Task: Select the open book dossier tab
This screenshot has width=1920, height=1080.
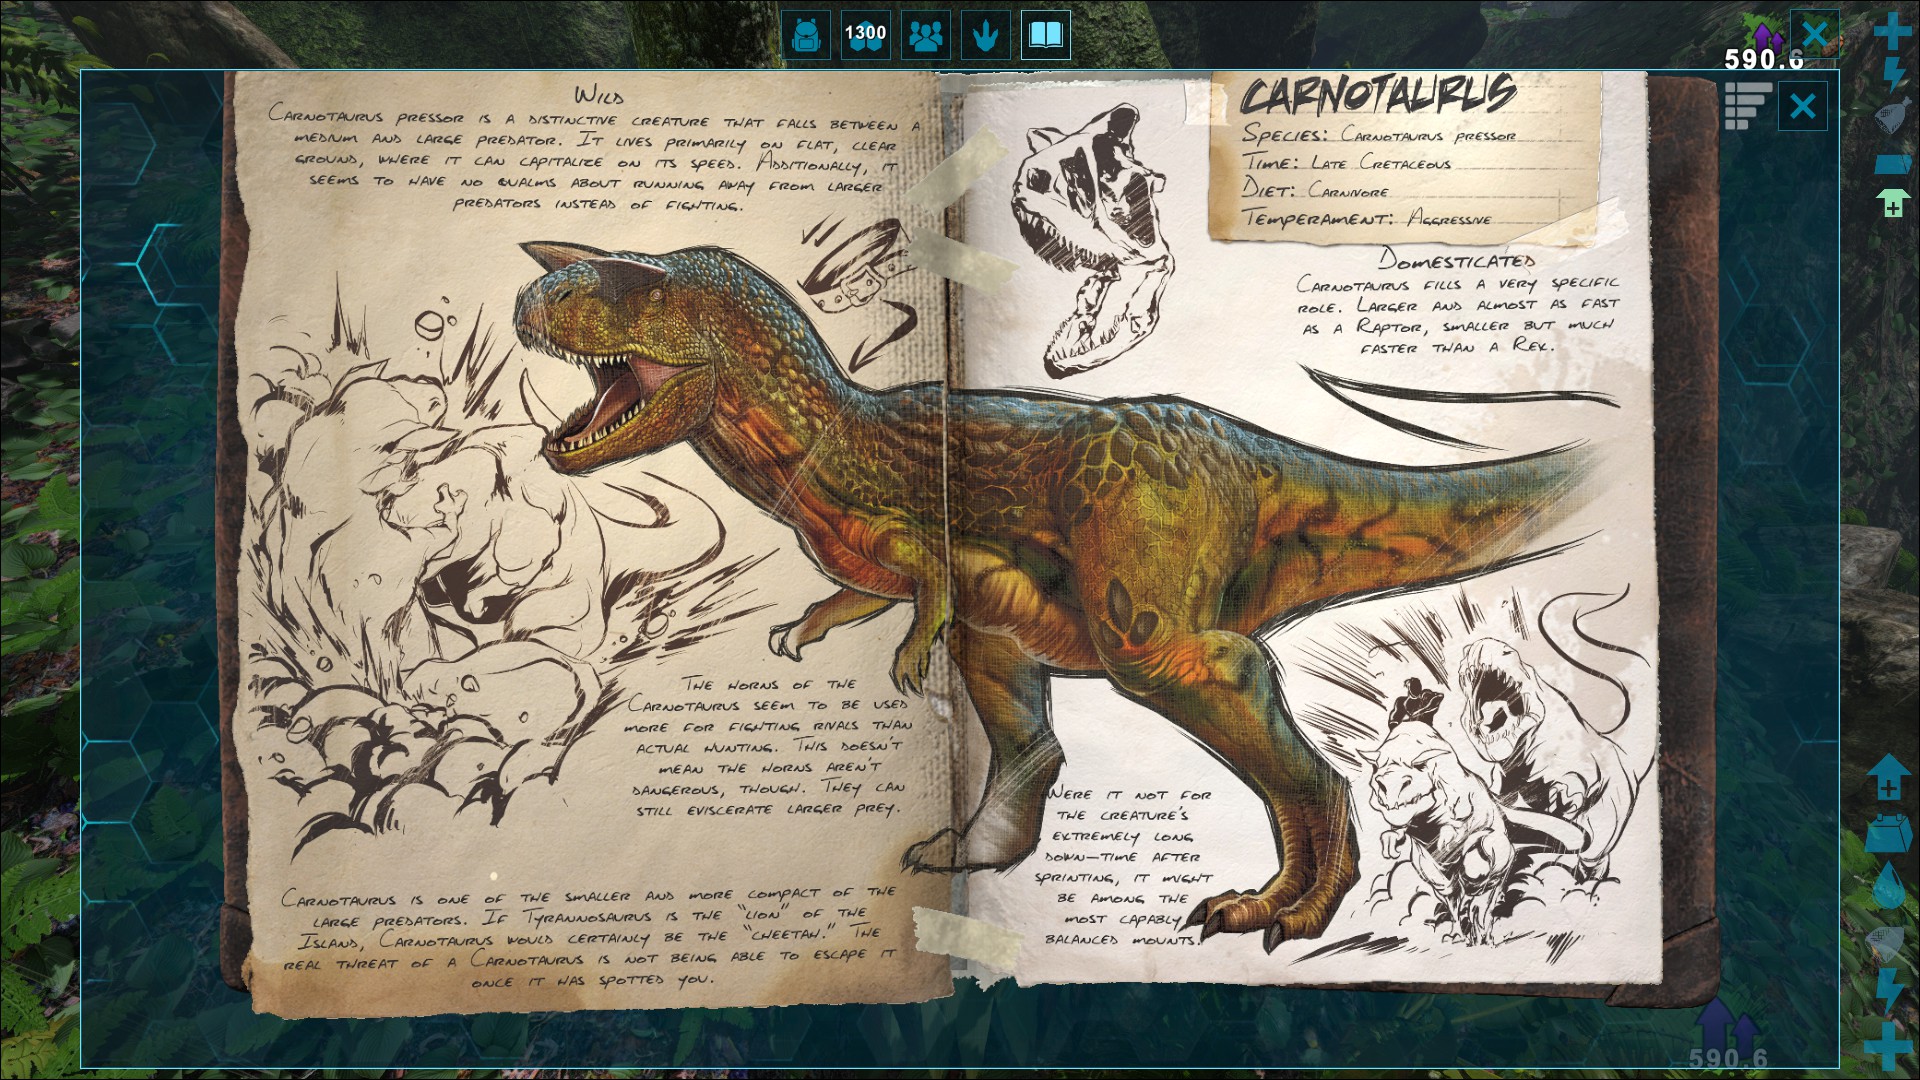Action: (x=1046, y=36)
